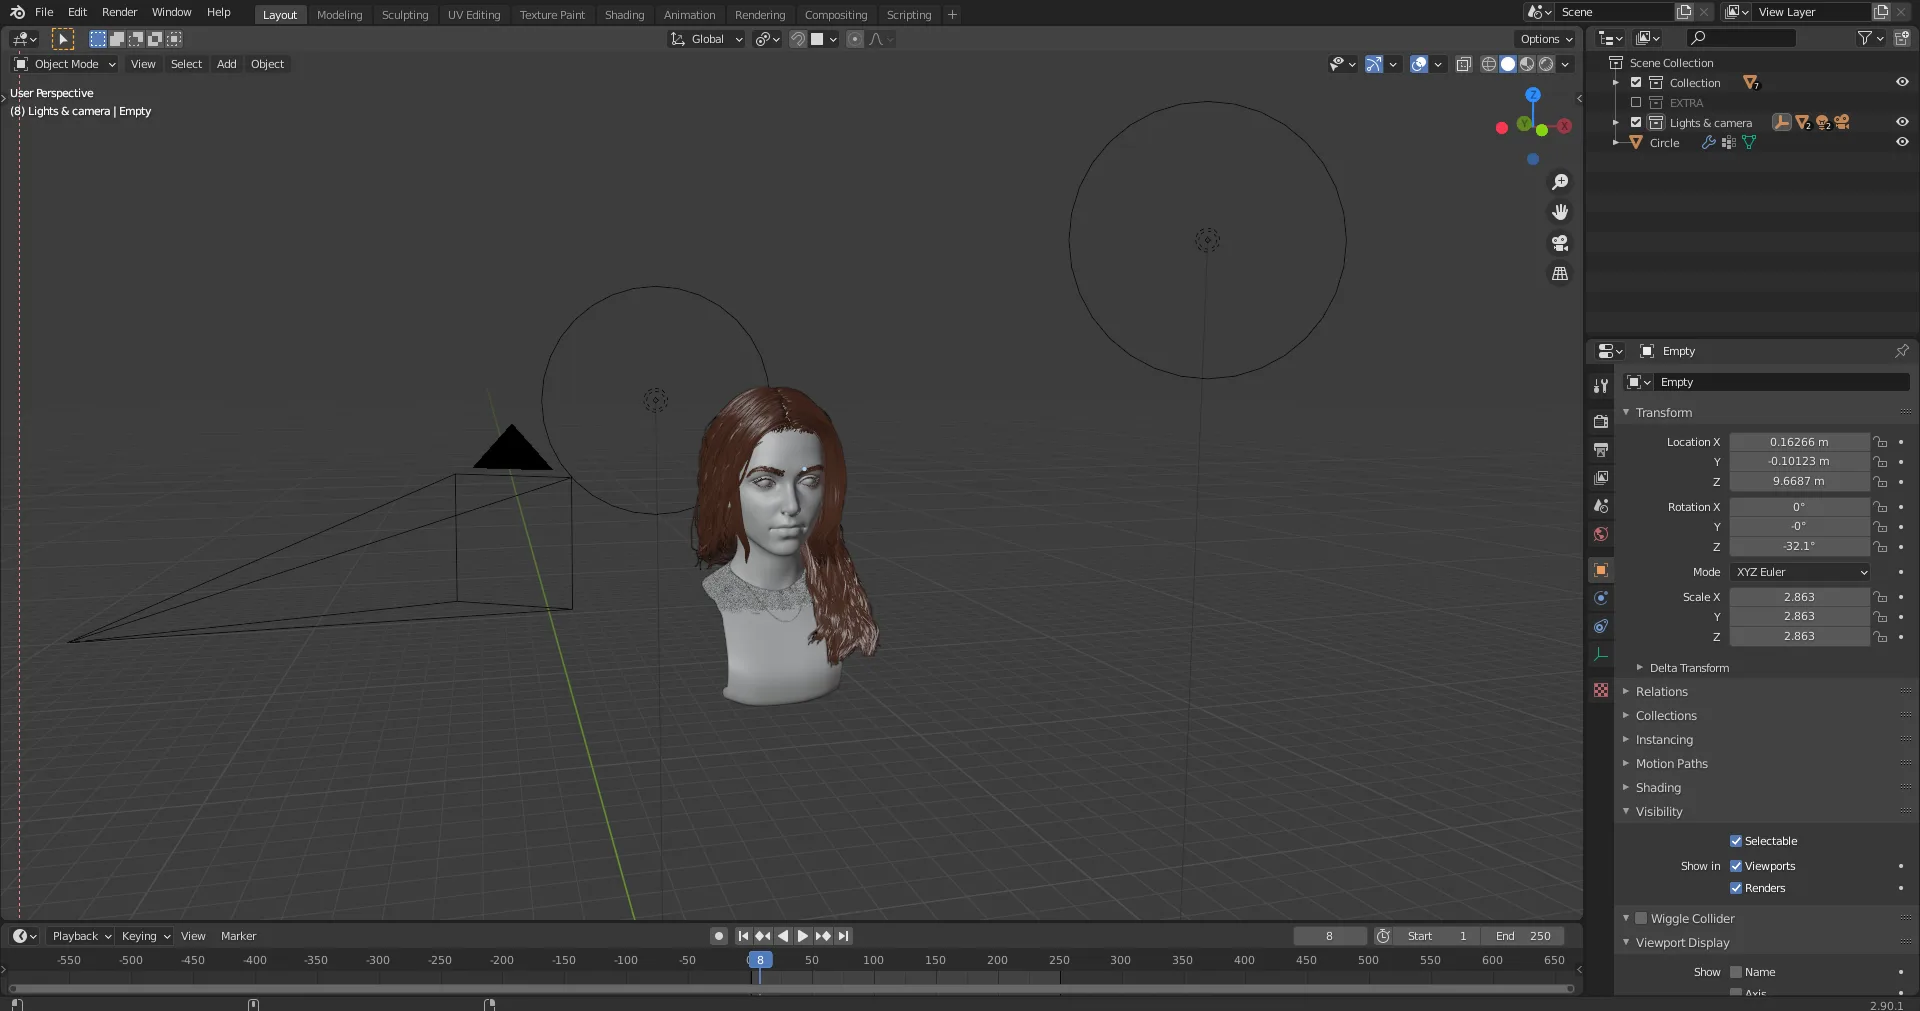Expand the Relations panel
Image resolution: width=1920 pixels, height=1011 pixels.
[1661, 692]
